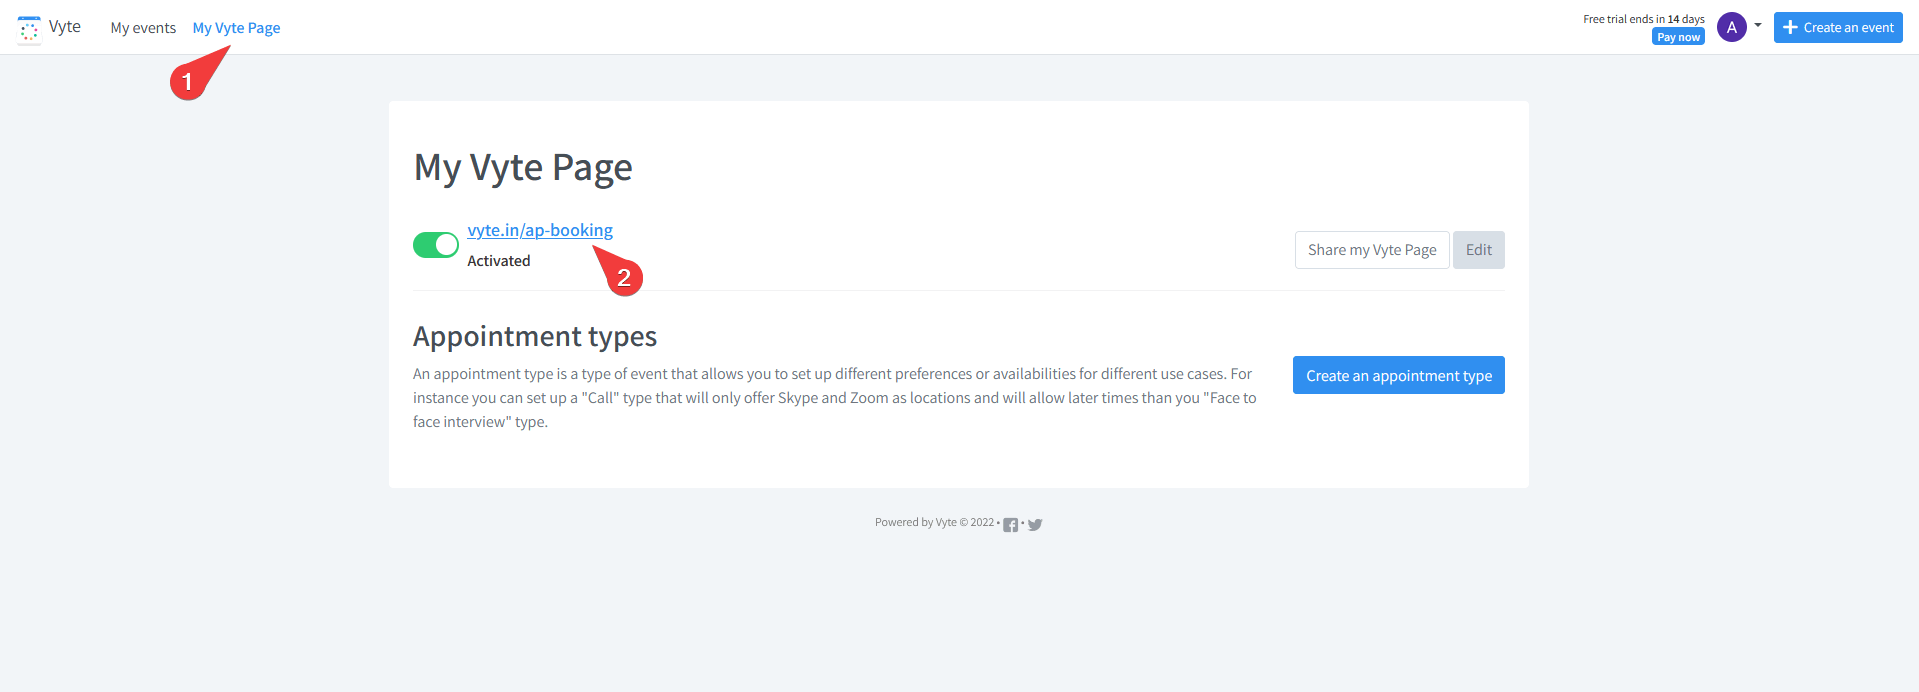
Task: Click the Free trial ends in 14 days text
Action: (1644, 19)
